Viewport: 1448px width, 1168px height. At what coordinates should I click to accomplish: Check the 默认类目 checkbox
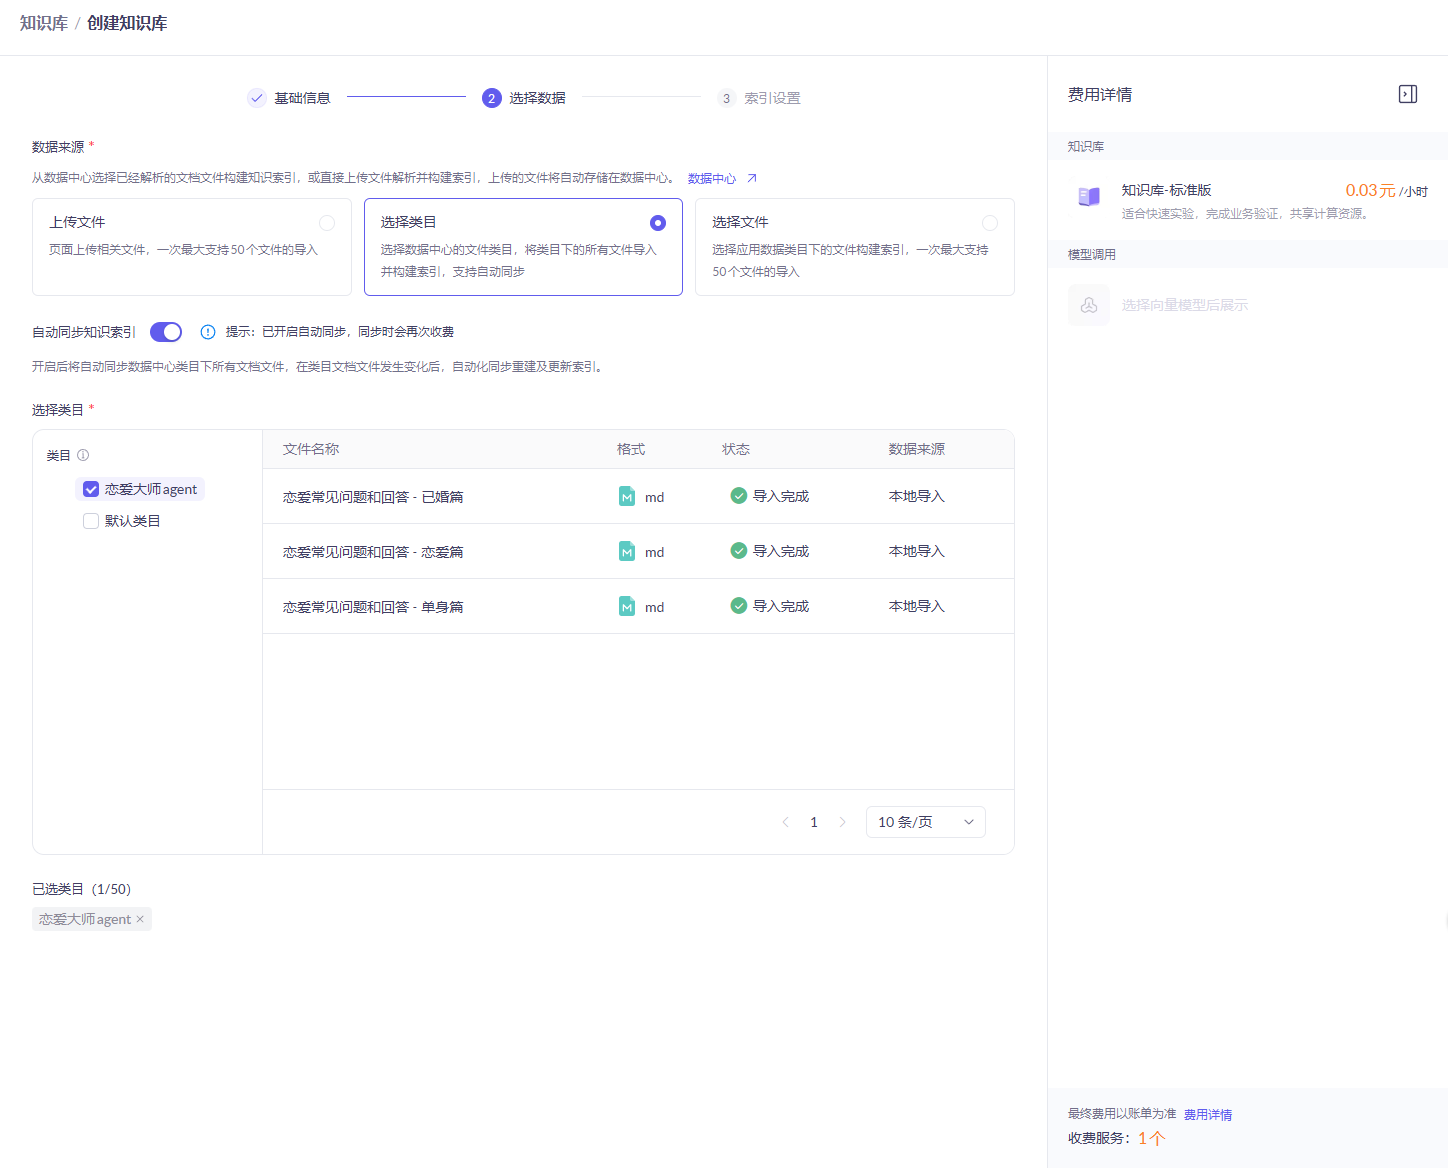[x=91, y=521]
